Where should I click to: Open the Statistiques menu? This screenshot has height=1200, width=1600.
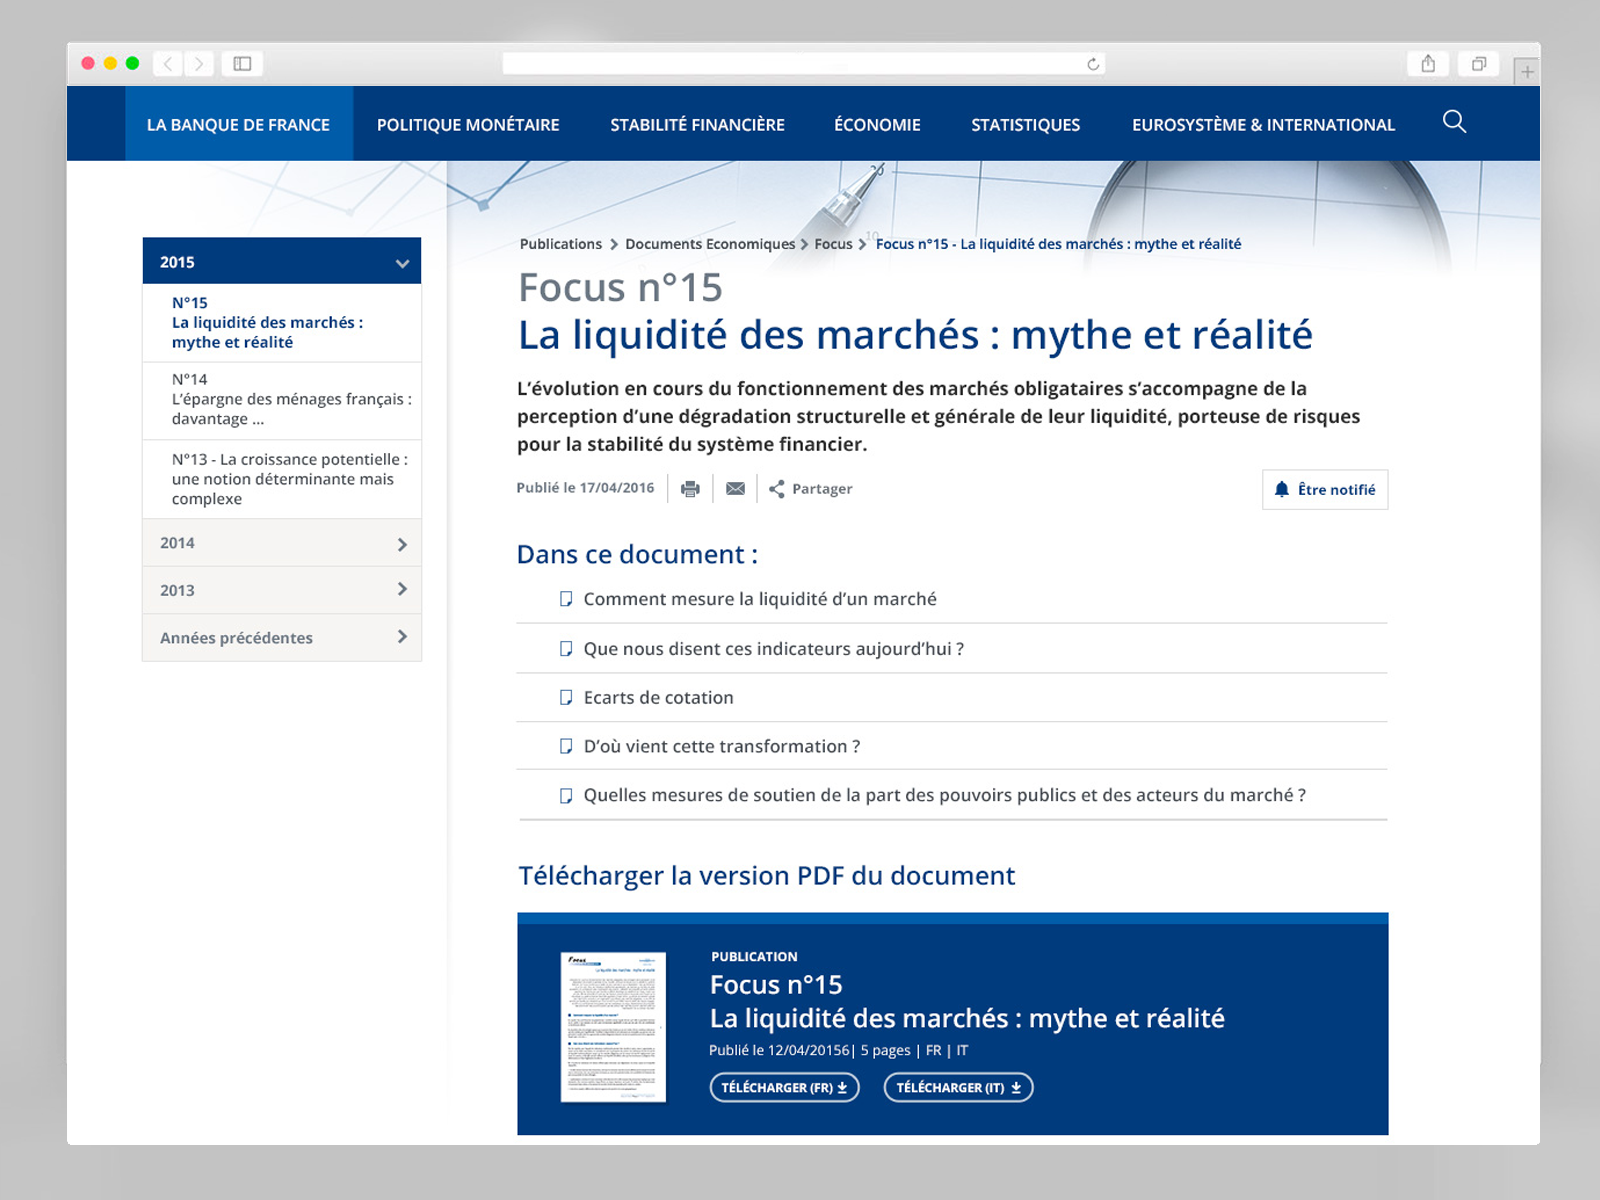click(1025, 124)
